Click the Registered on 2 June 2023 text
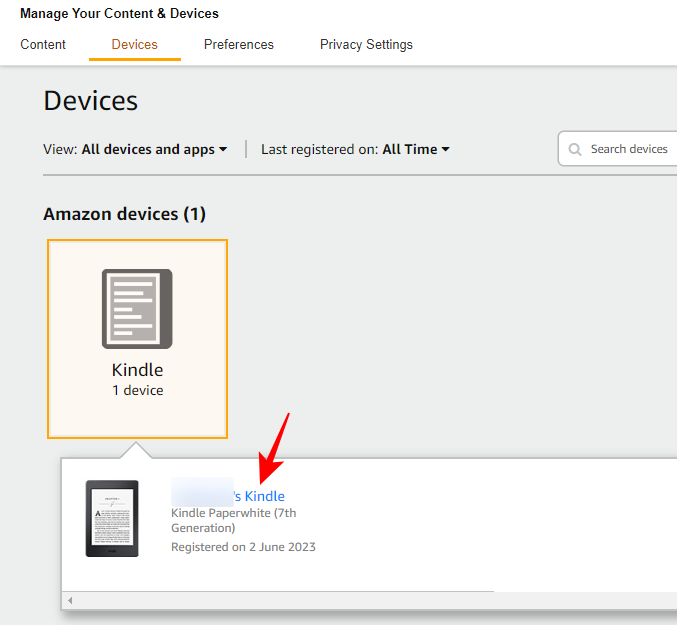 (x=243, y=547)
